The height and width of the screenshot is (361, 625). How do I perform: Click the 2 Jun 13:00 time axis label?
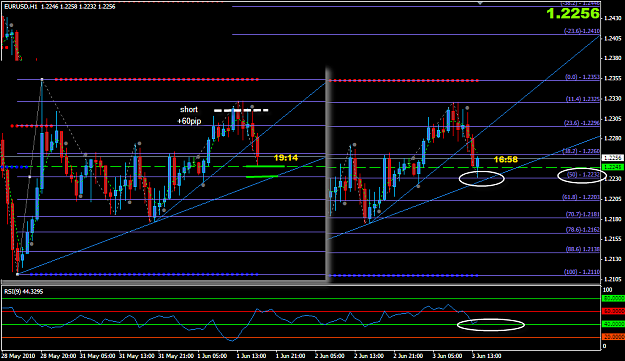click(x=369, y=356)
